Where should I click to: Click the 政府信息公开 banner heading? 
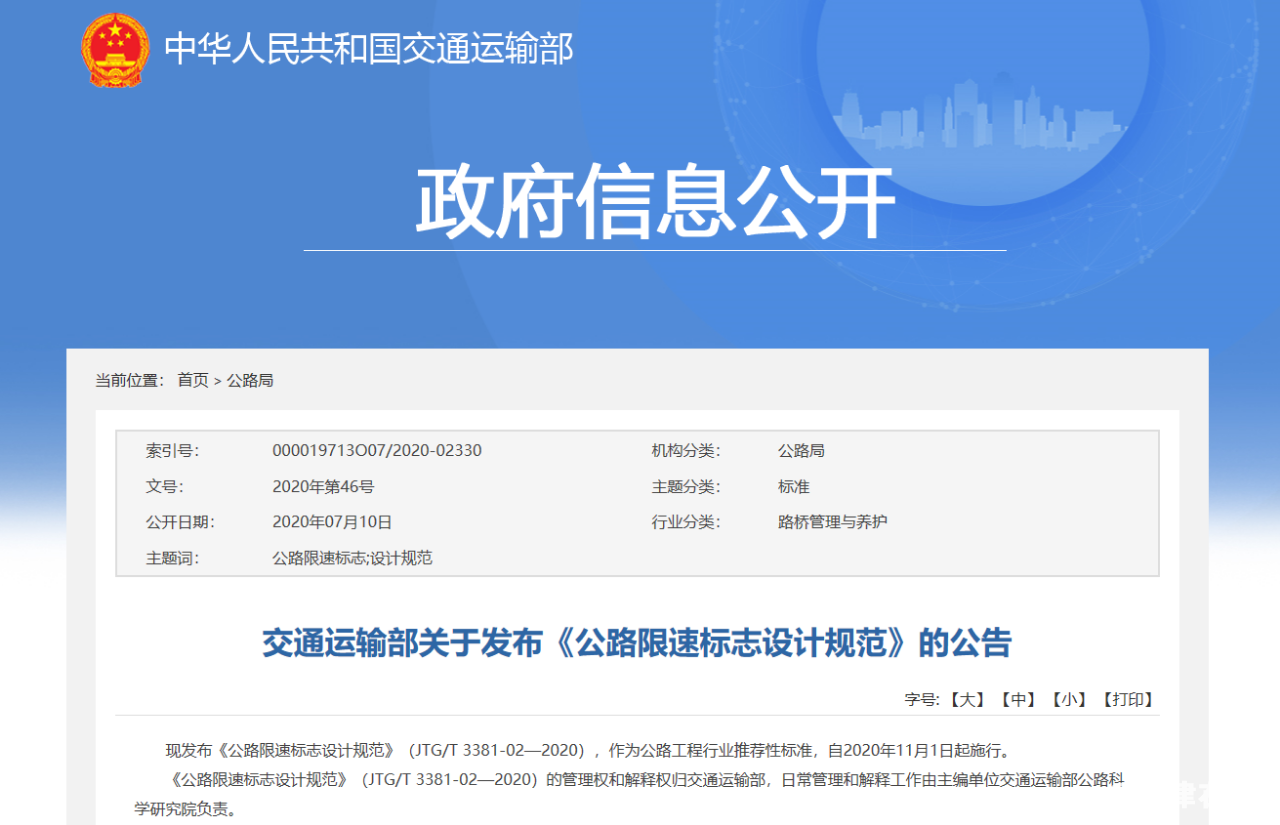click(655, 203)
